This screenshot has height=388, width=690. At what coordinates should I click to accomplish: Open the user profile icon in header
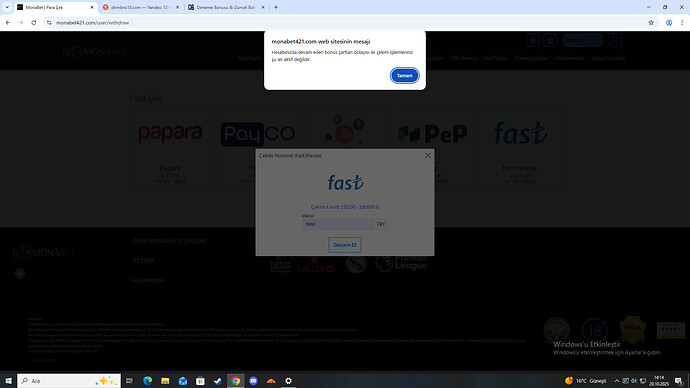click(x=615, y=40)
